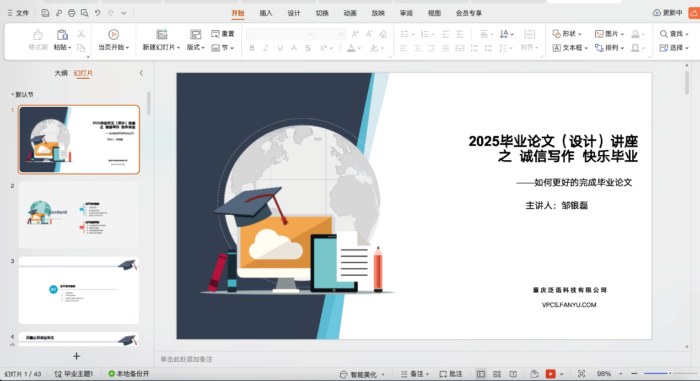Open the 图片 picture dropdown
Screen dimensions: 700x381
609,34
